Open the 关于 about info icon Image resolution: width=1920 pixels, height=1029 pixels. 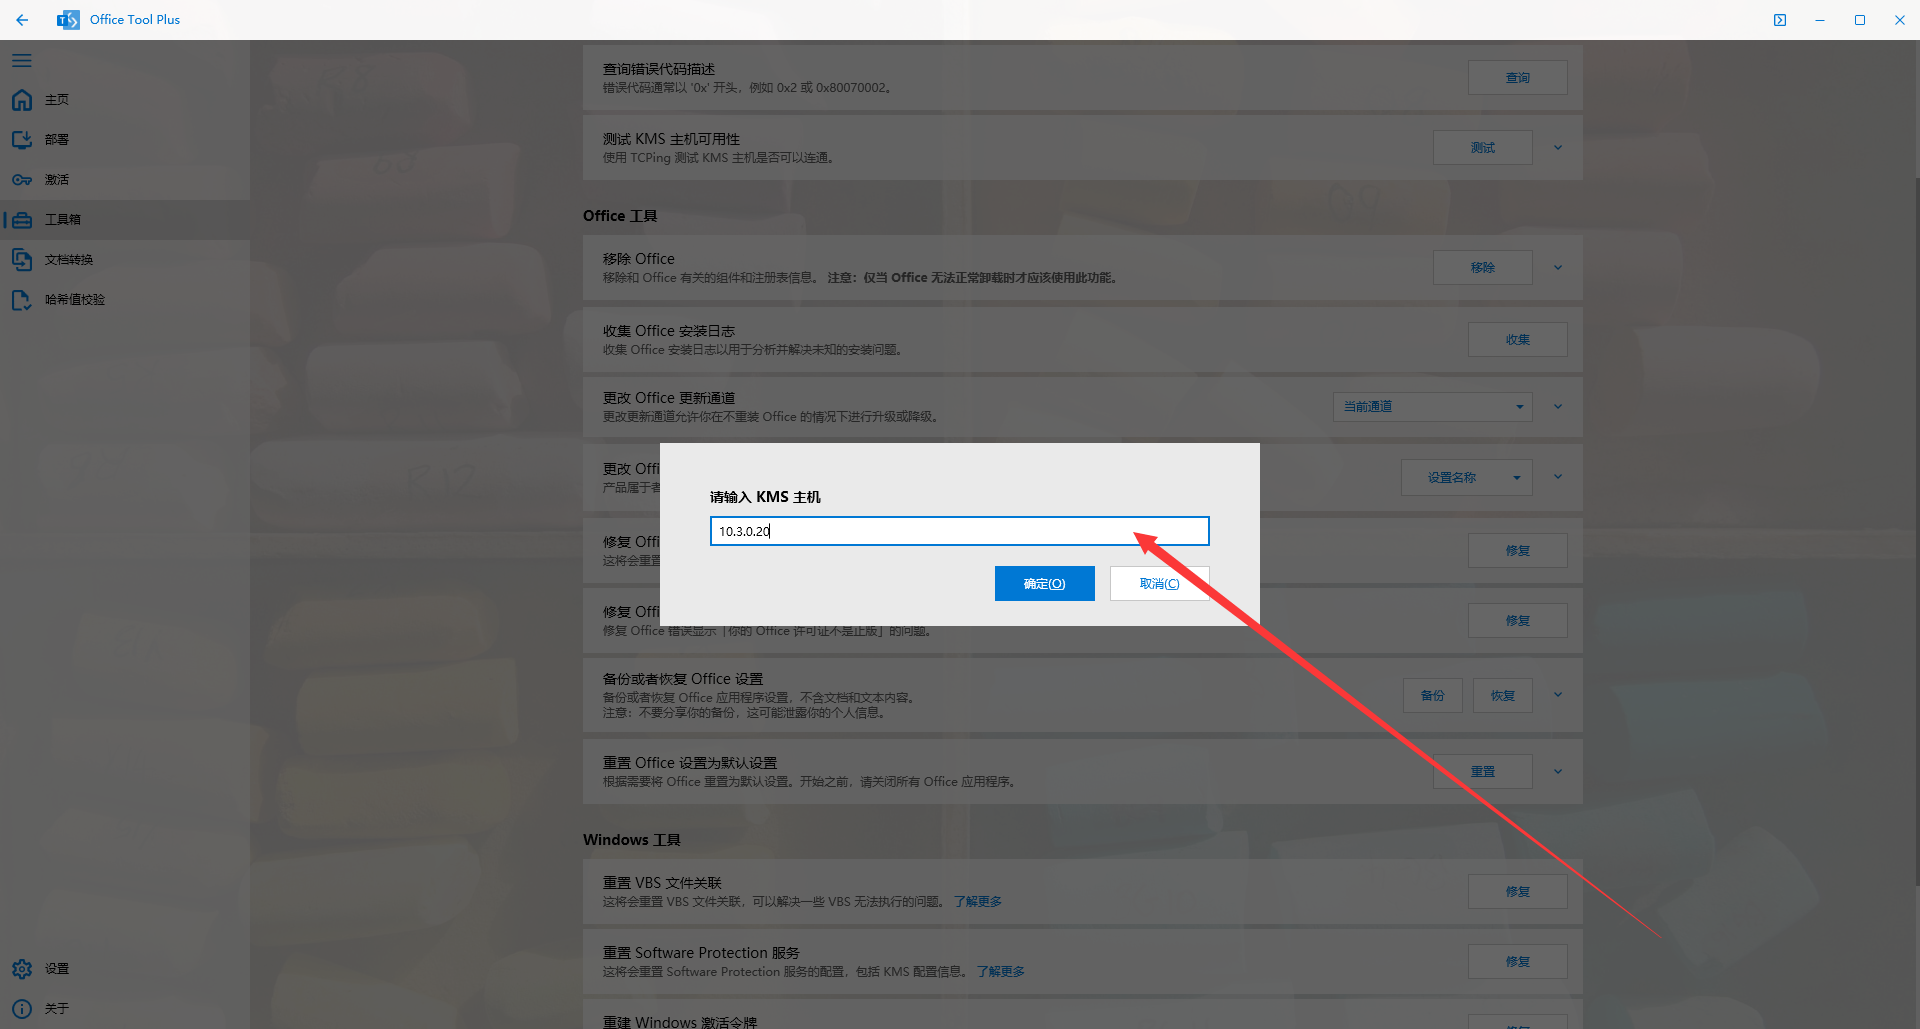22,1009
